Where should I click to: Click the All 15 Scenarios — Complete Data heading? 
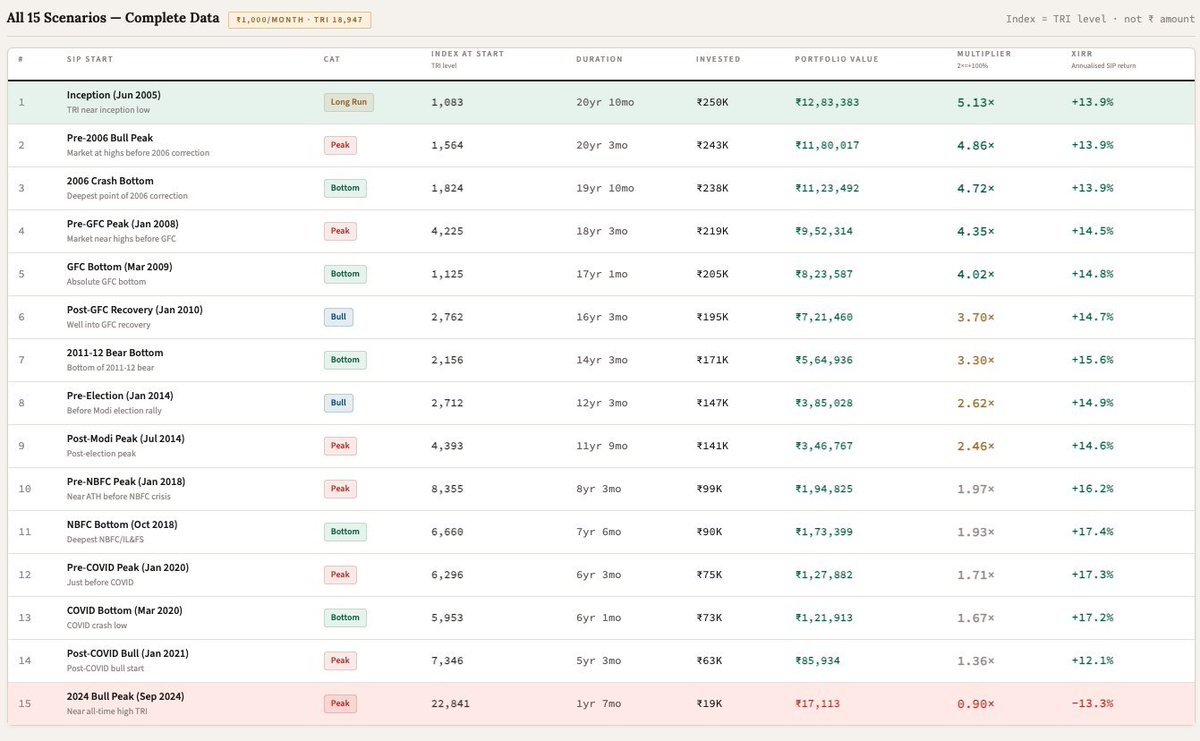coord(113,18)
